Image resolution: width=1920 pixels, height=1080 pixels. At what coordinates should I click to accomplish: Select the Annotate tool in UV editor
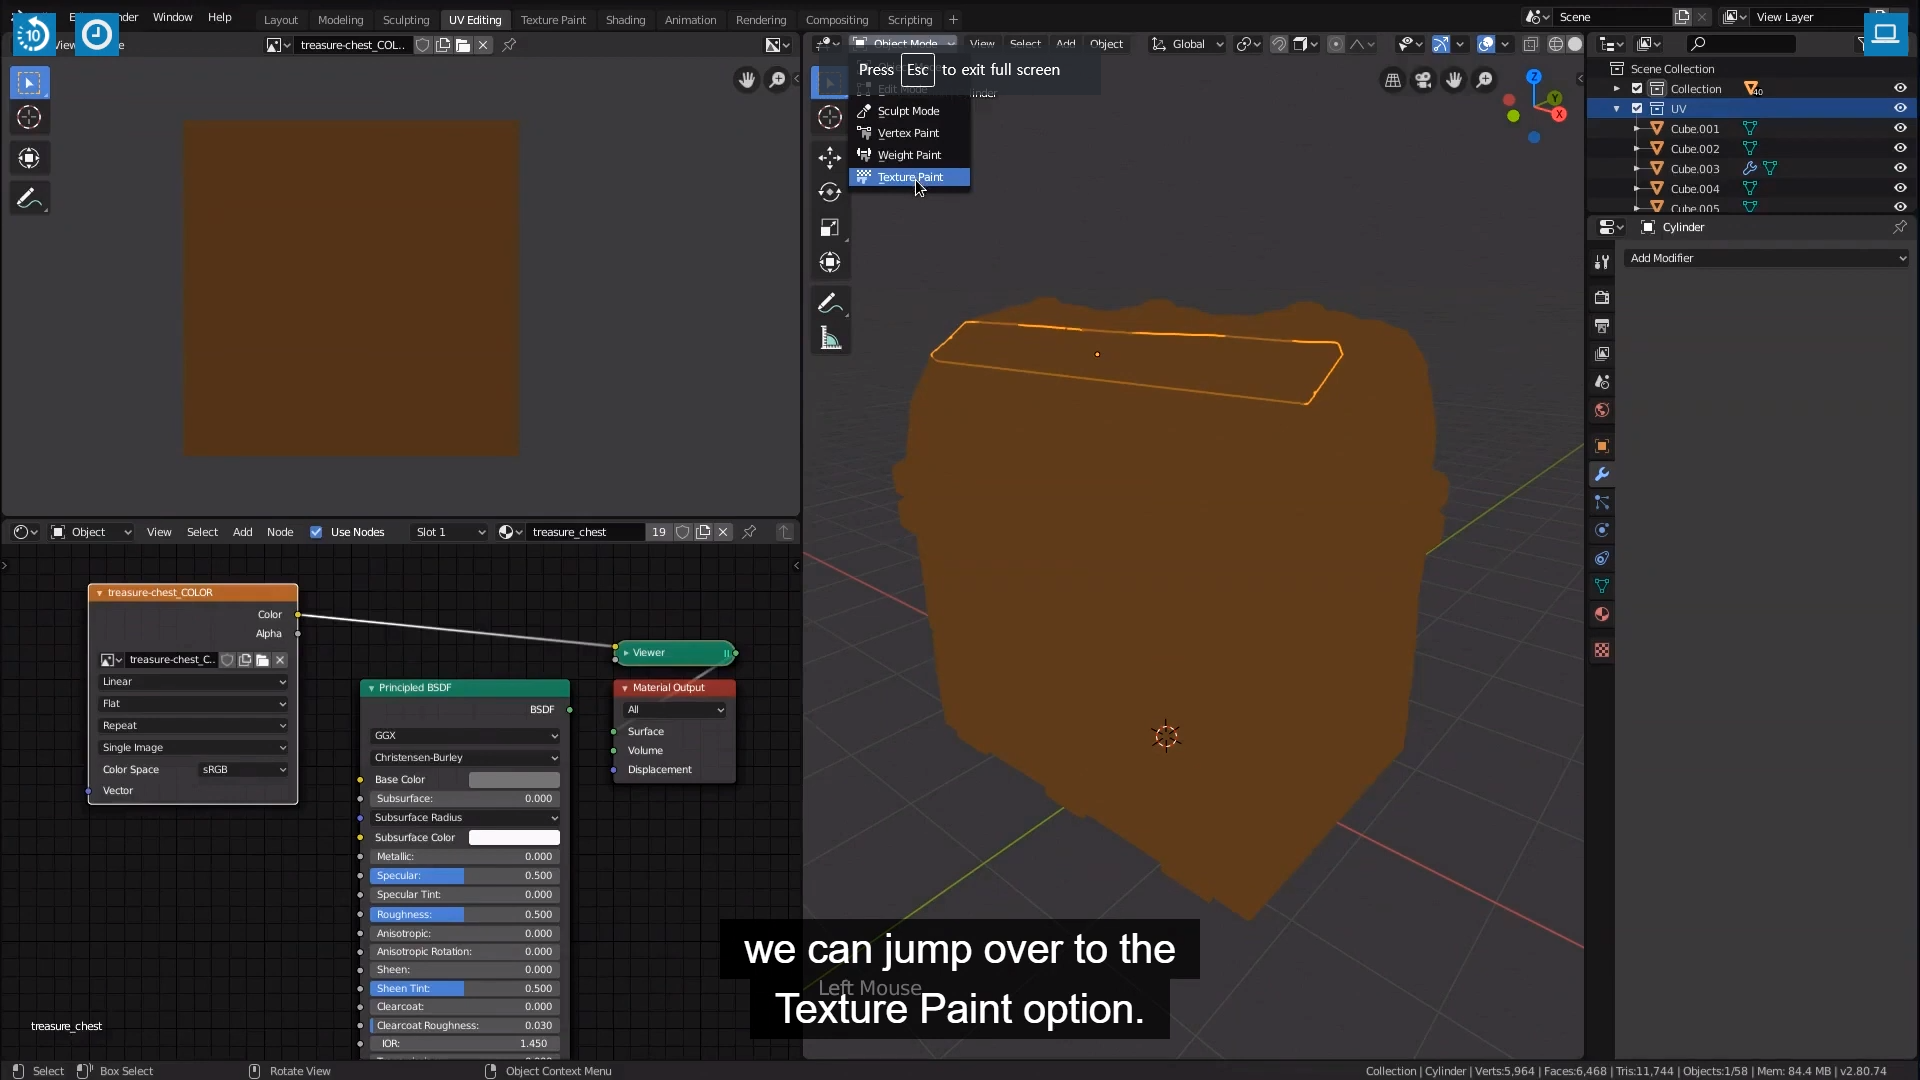[x=29, y=198]
